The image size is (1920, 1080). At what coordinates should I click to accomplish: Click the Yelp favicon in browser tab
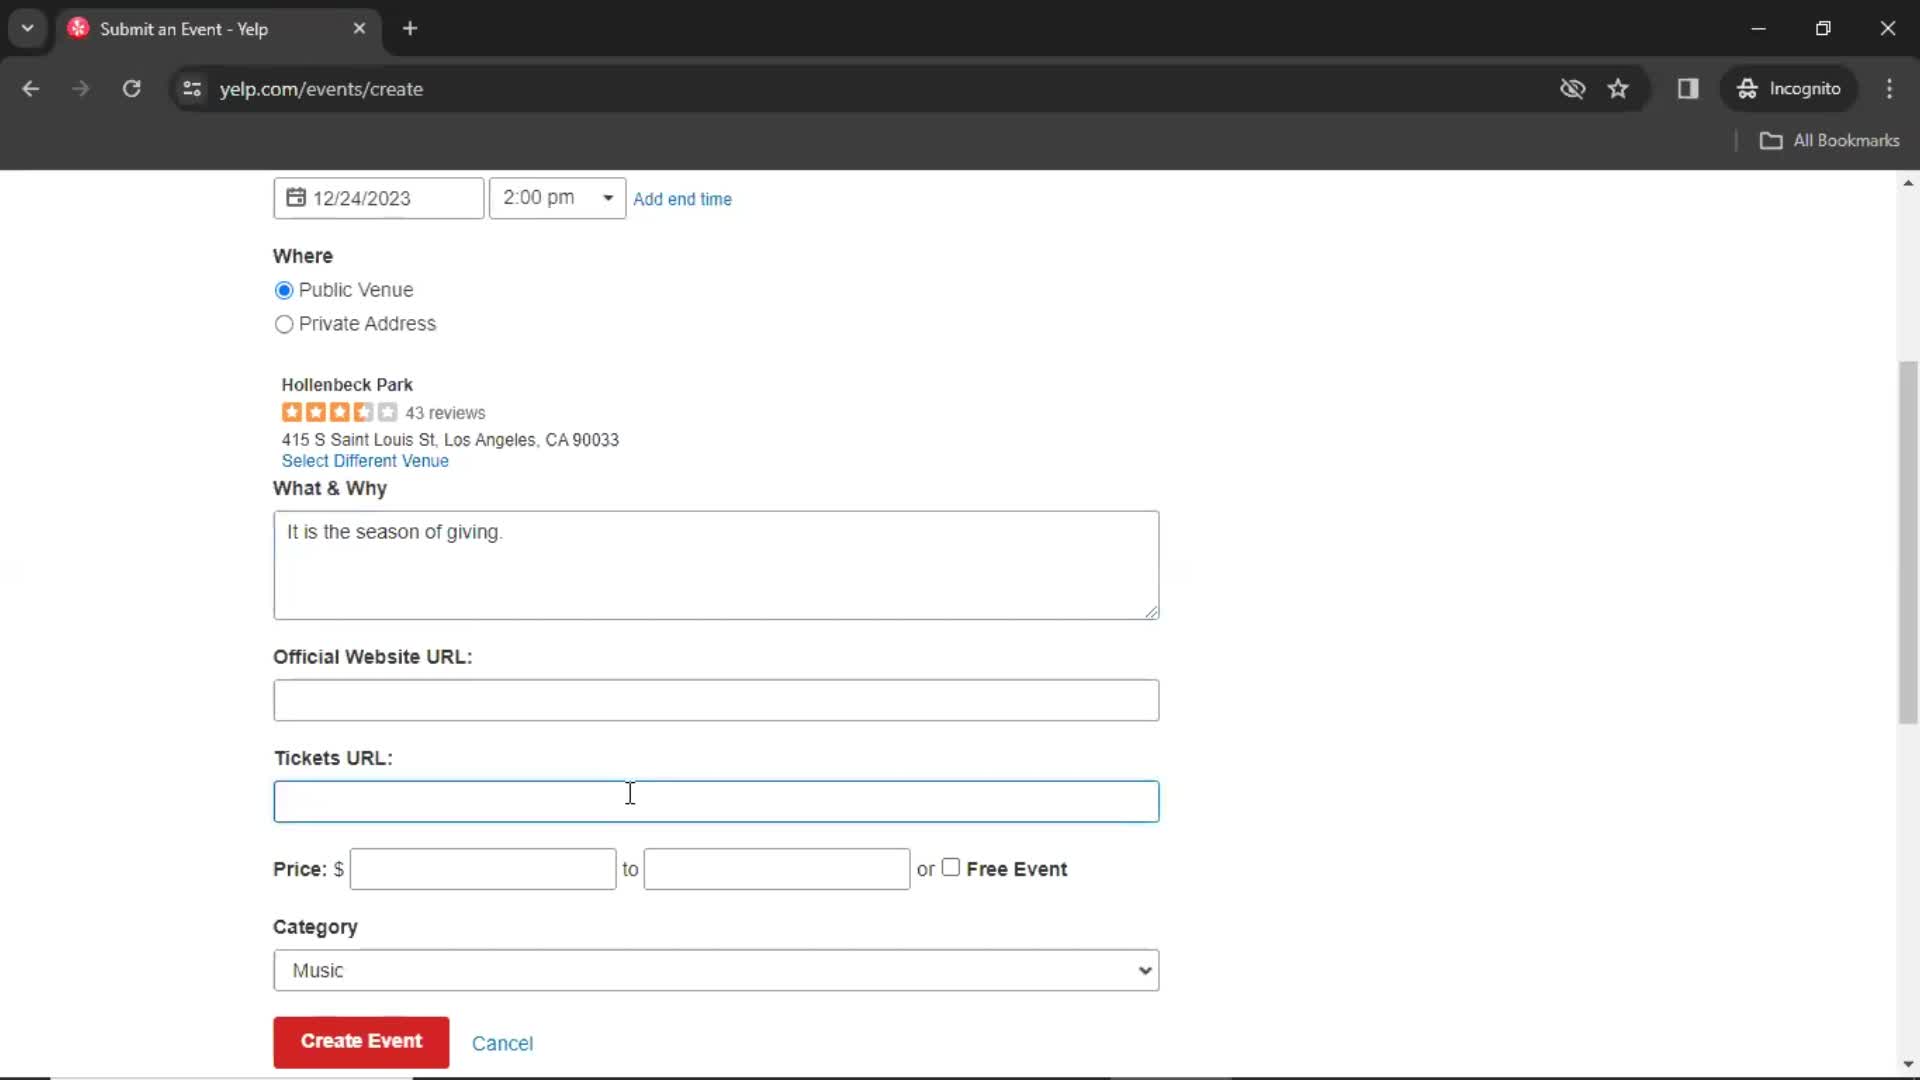click(76, 26)
